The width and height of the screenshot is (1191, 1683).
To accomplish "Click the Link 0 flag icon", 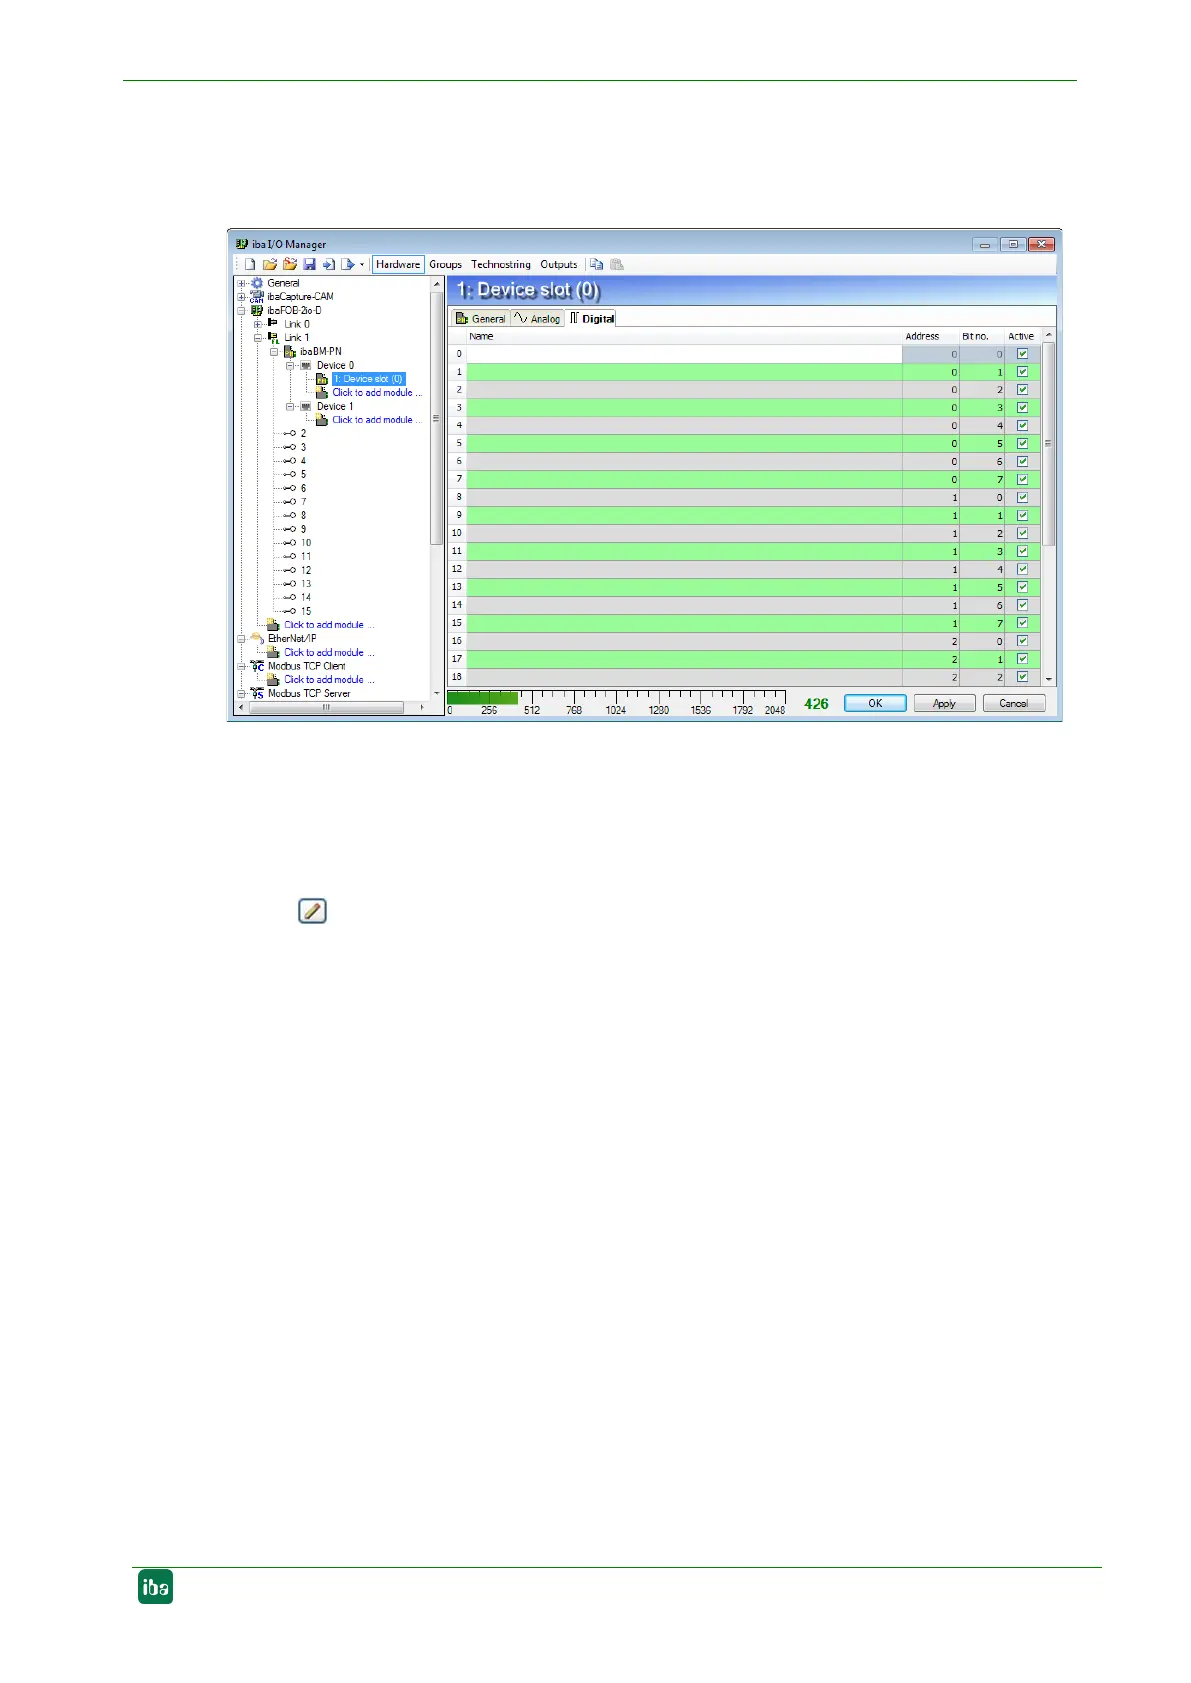I will (x=273, y=324).
